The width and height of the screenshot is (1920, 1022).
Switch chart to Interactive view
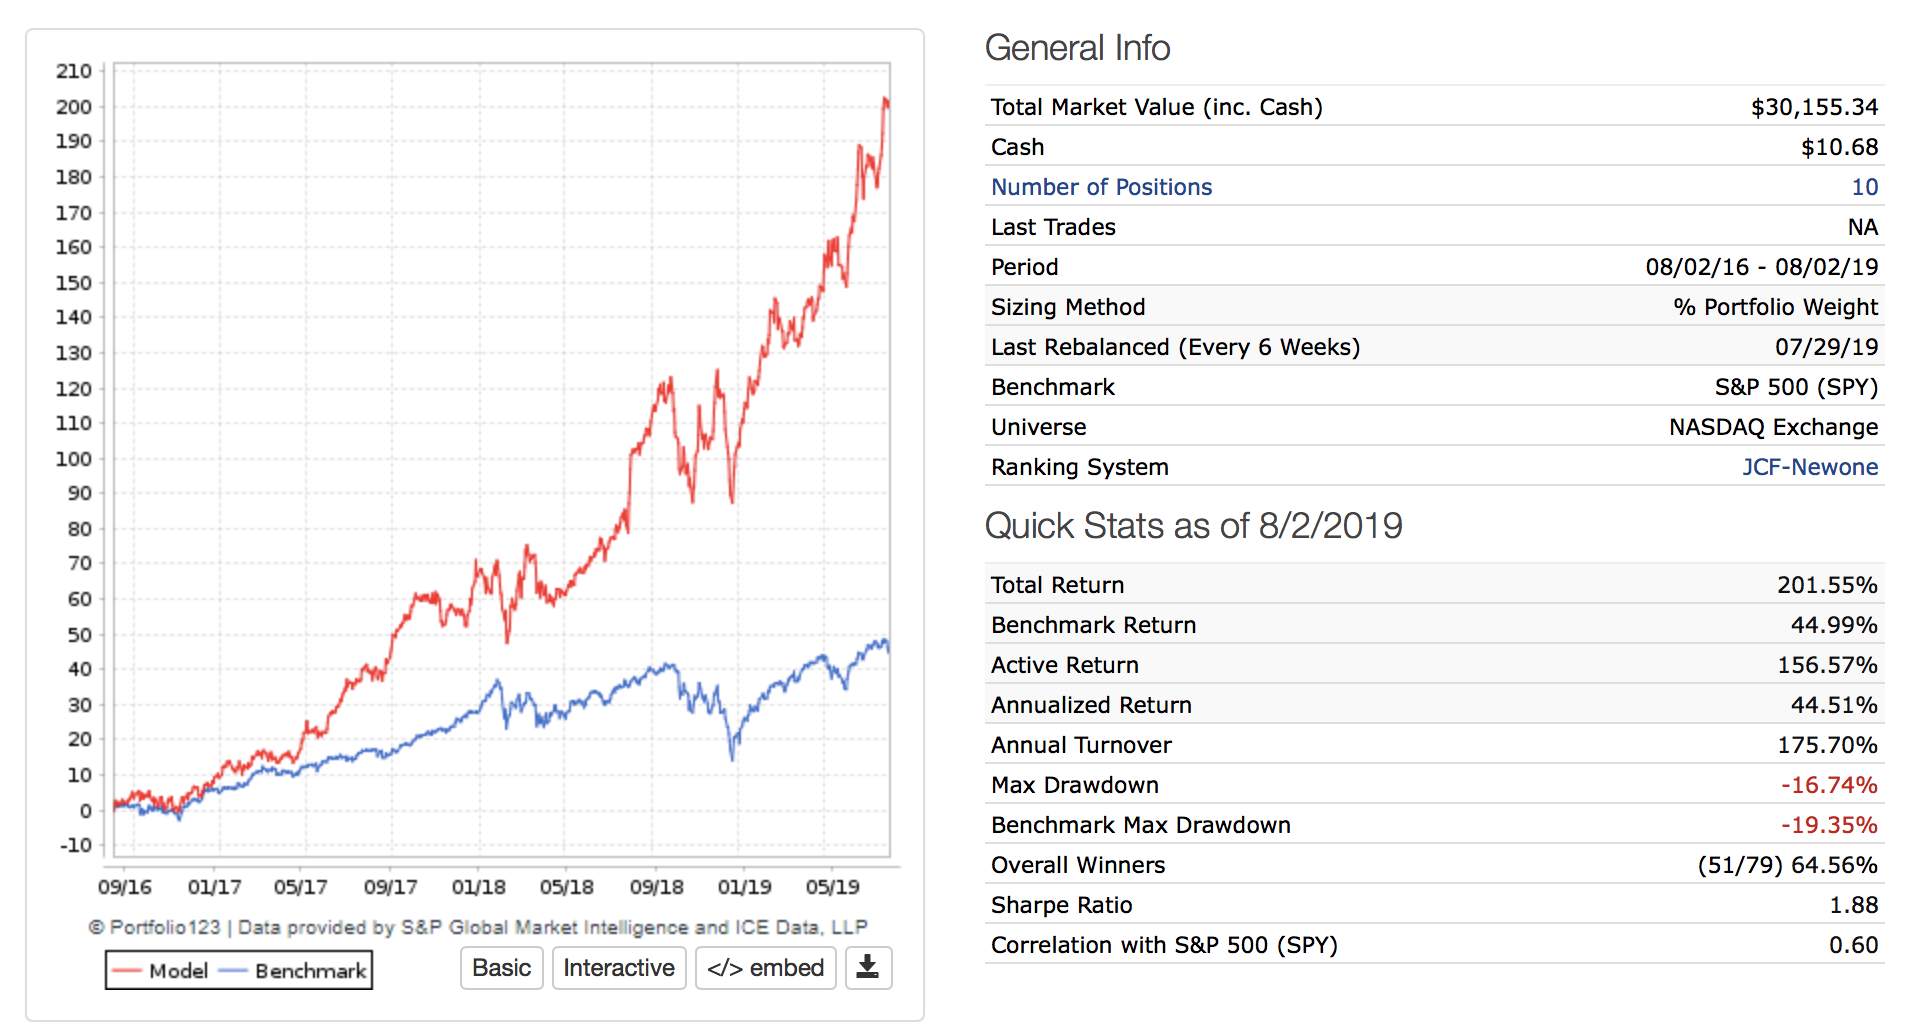[618, 967]
